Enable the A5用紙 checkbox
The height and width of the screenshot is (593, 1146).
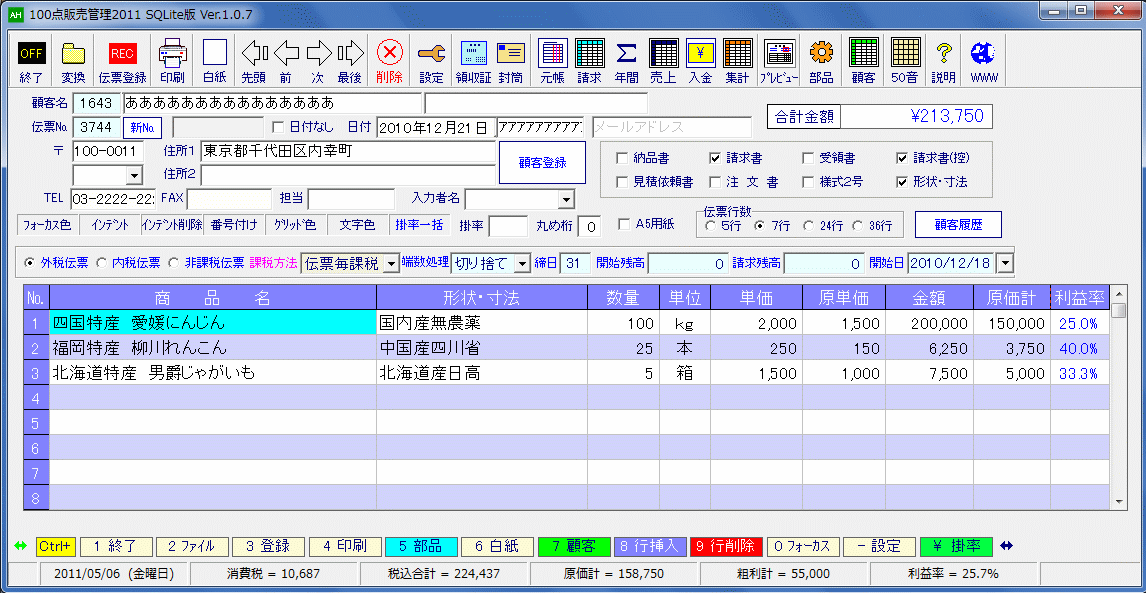(x=623, y=224)
